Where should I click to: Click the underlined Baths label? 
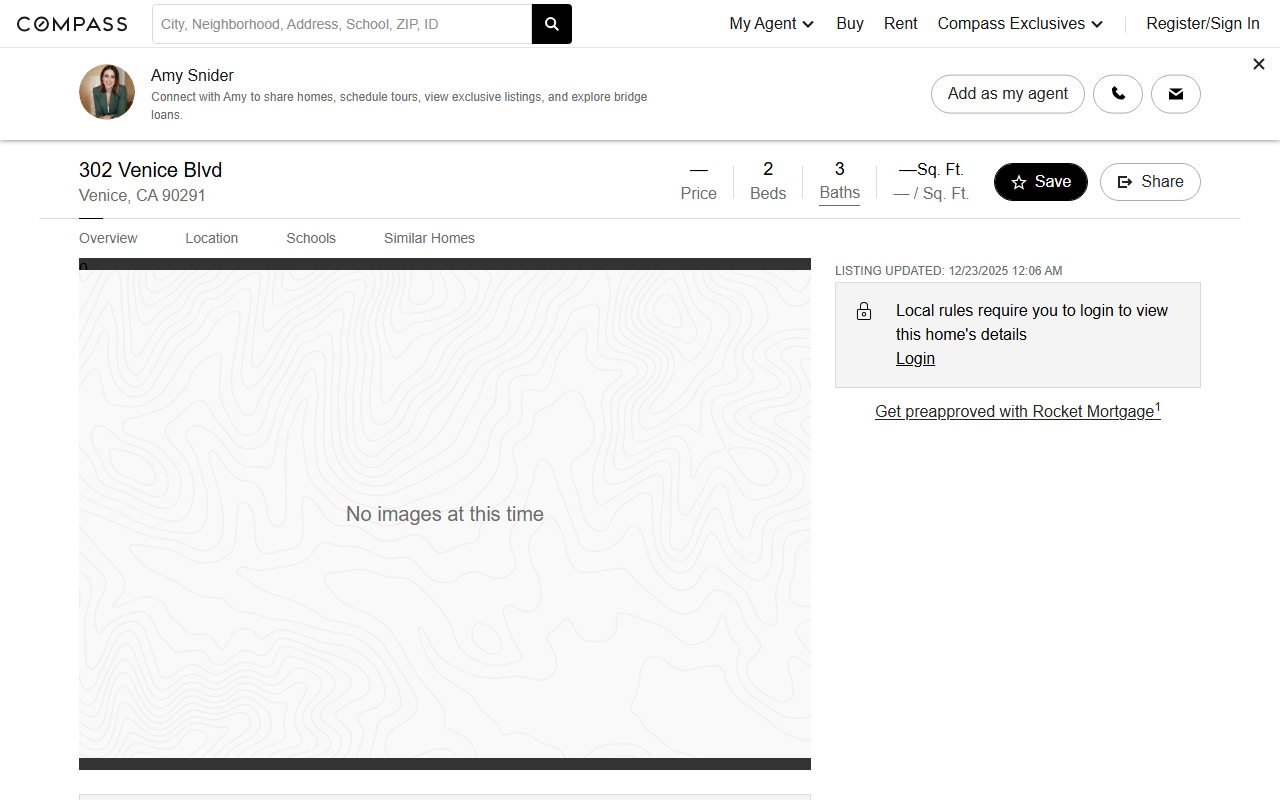[x=840, y=193]
